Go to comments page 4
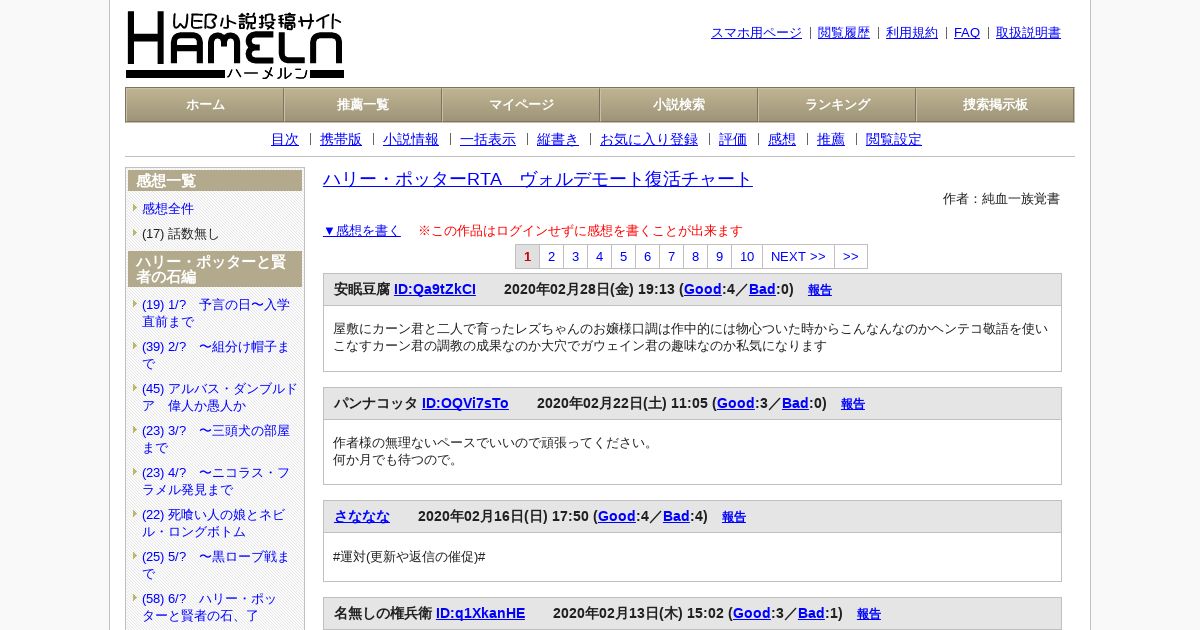Image resolution: width=1200 pixels, height=630 pixels. click(599, 257)
